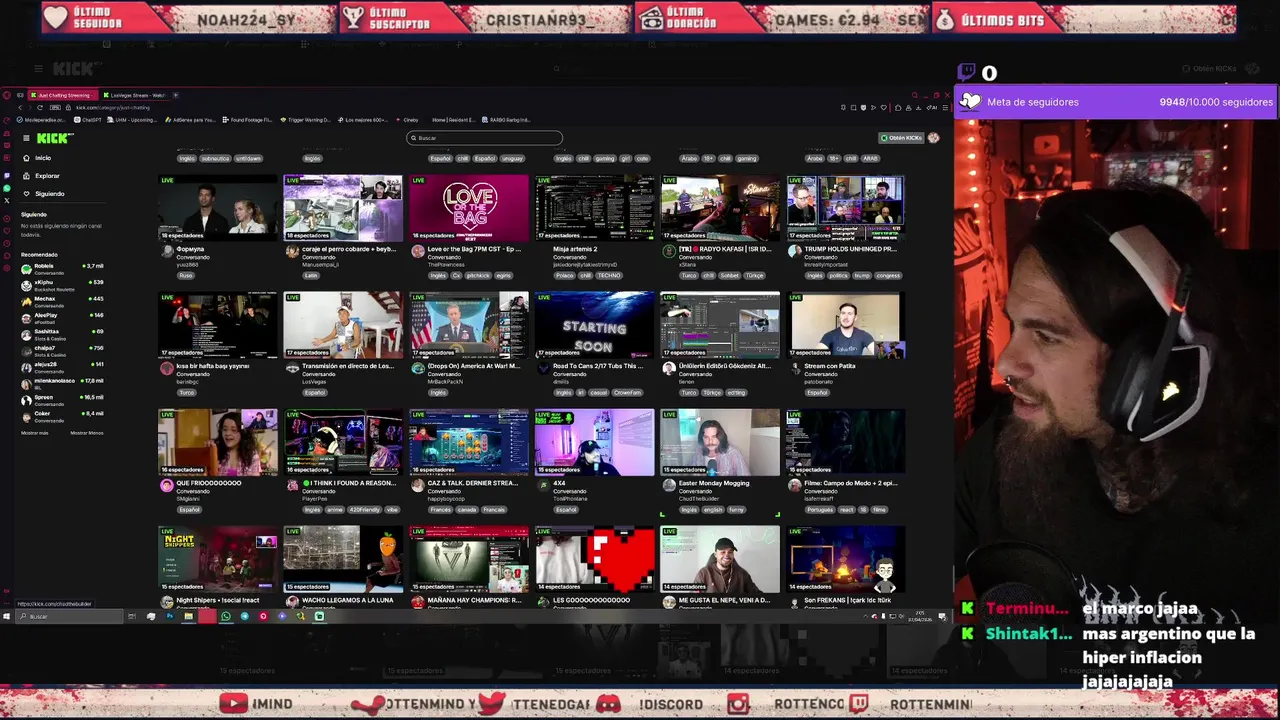Click the kick.com address bar
This screenshot has width=1280, height=720.
point(113,107)
